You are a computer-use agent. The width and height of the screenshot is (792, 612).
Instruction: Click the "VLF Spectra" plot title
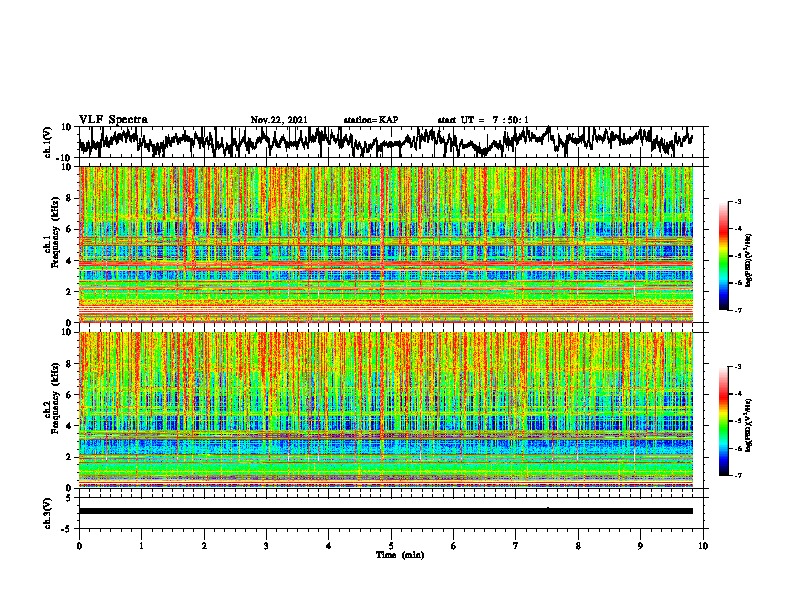pyautogui.click(x=113, y=120)
